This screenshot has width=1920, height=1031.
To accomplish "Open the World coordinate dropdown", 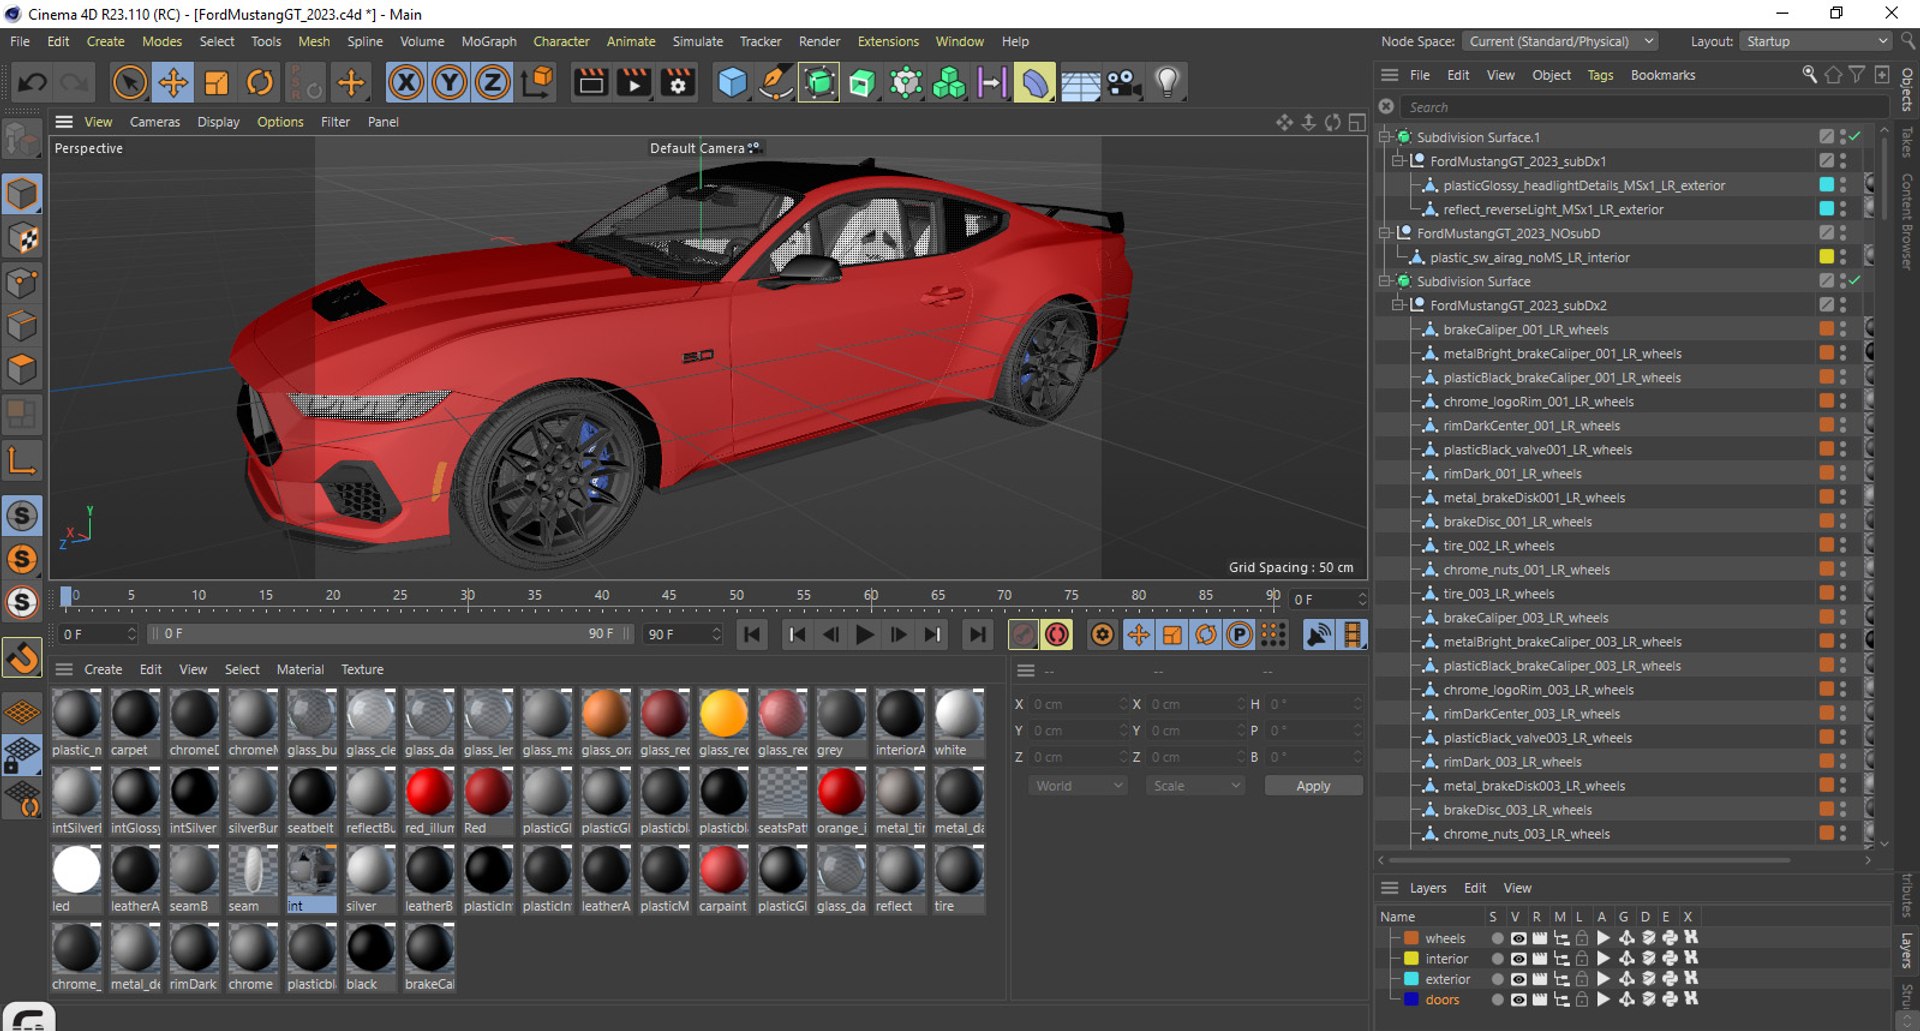I will point(1077,786).
